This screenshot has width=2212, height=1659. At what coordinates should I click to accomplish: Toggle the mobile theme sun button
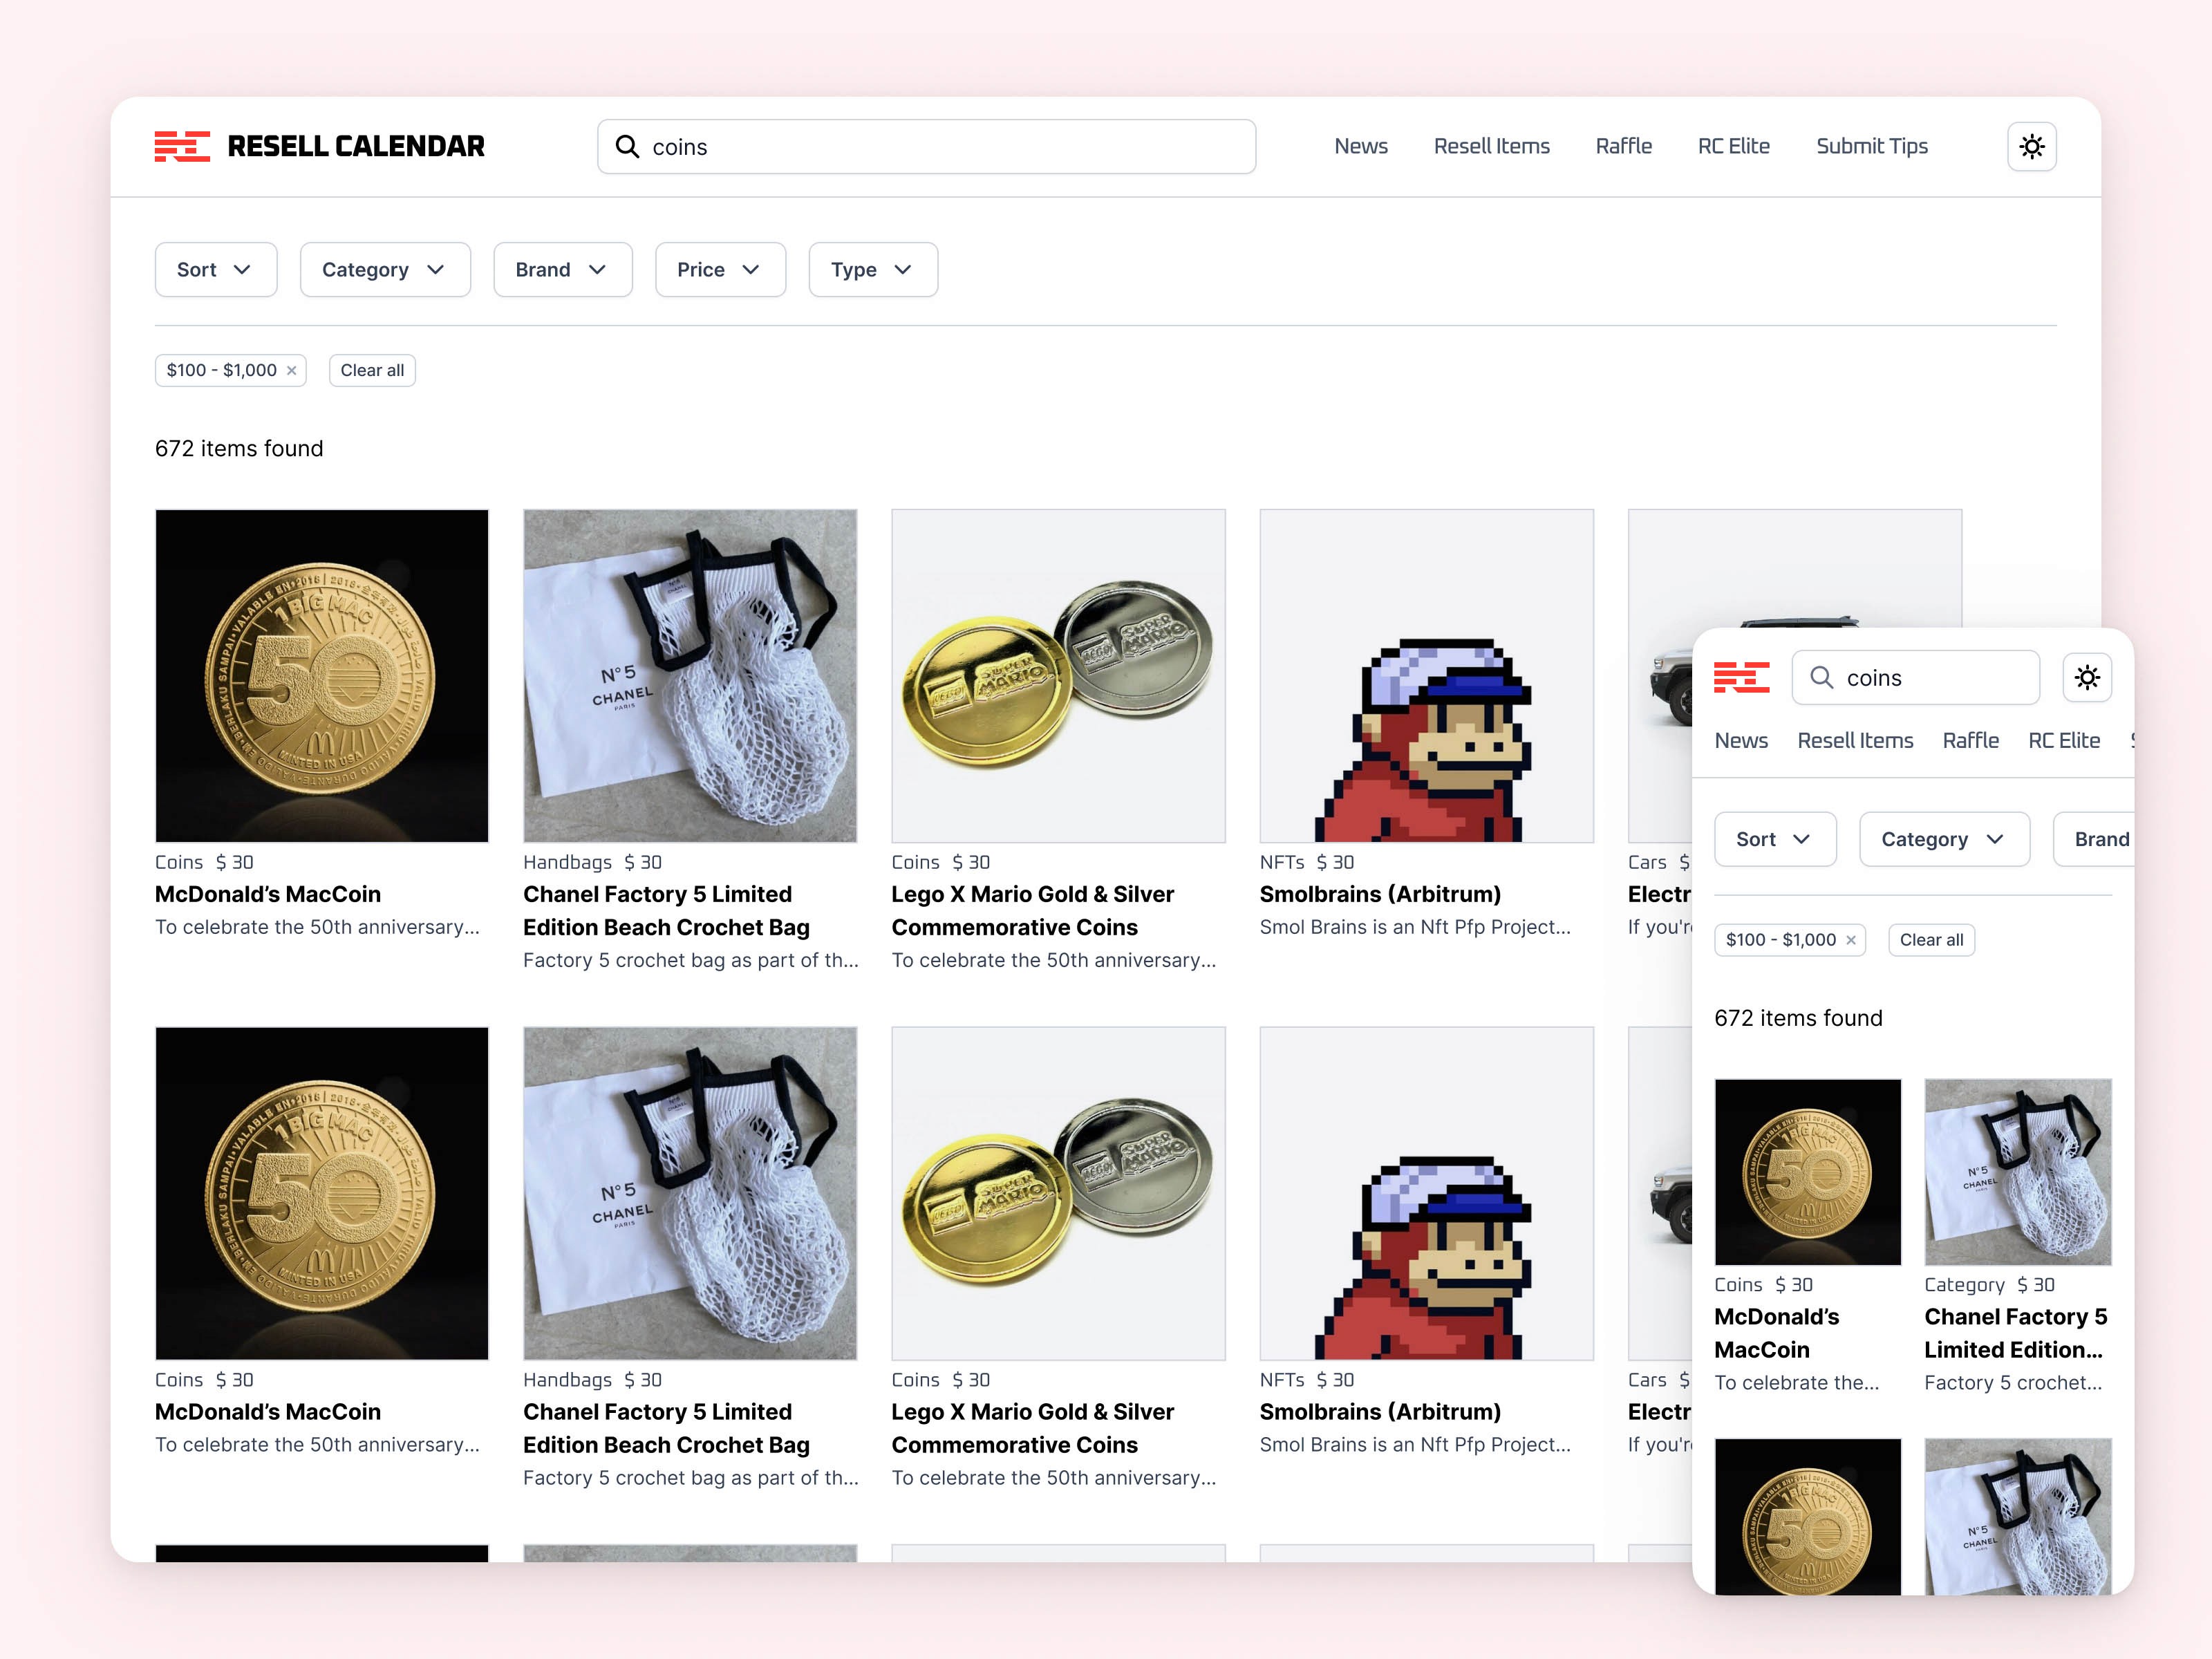pos(2086,678)
